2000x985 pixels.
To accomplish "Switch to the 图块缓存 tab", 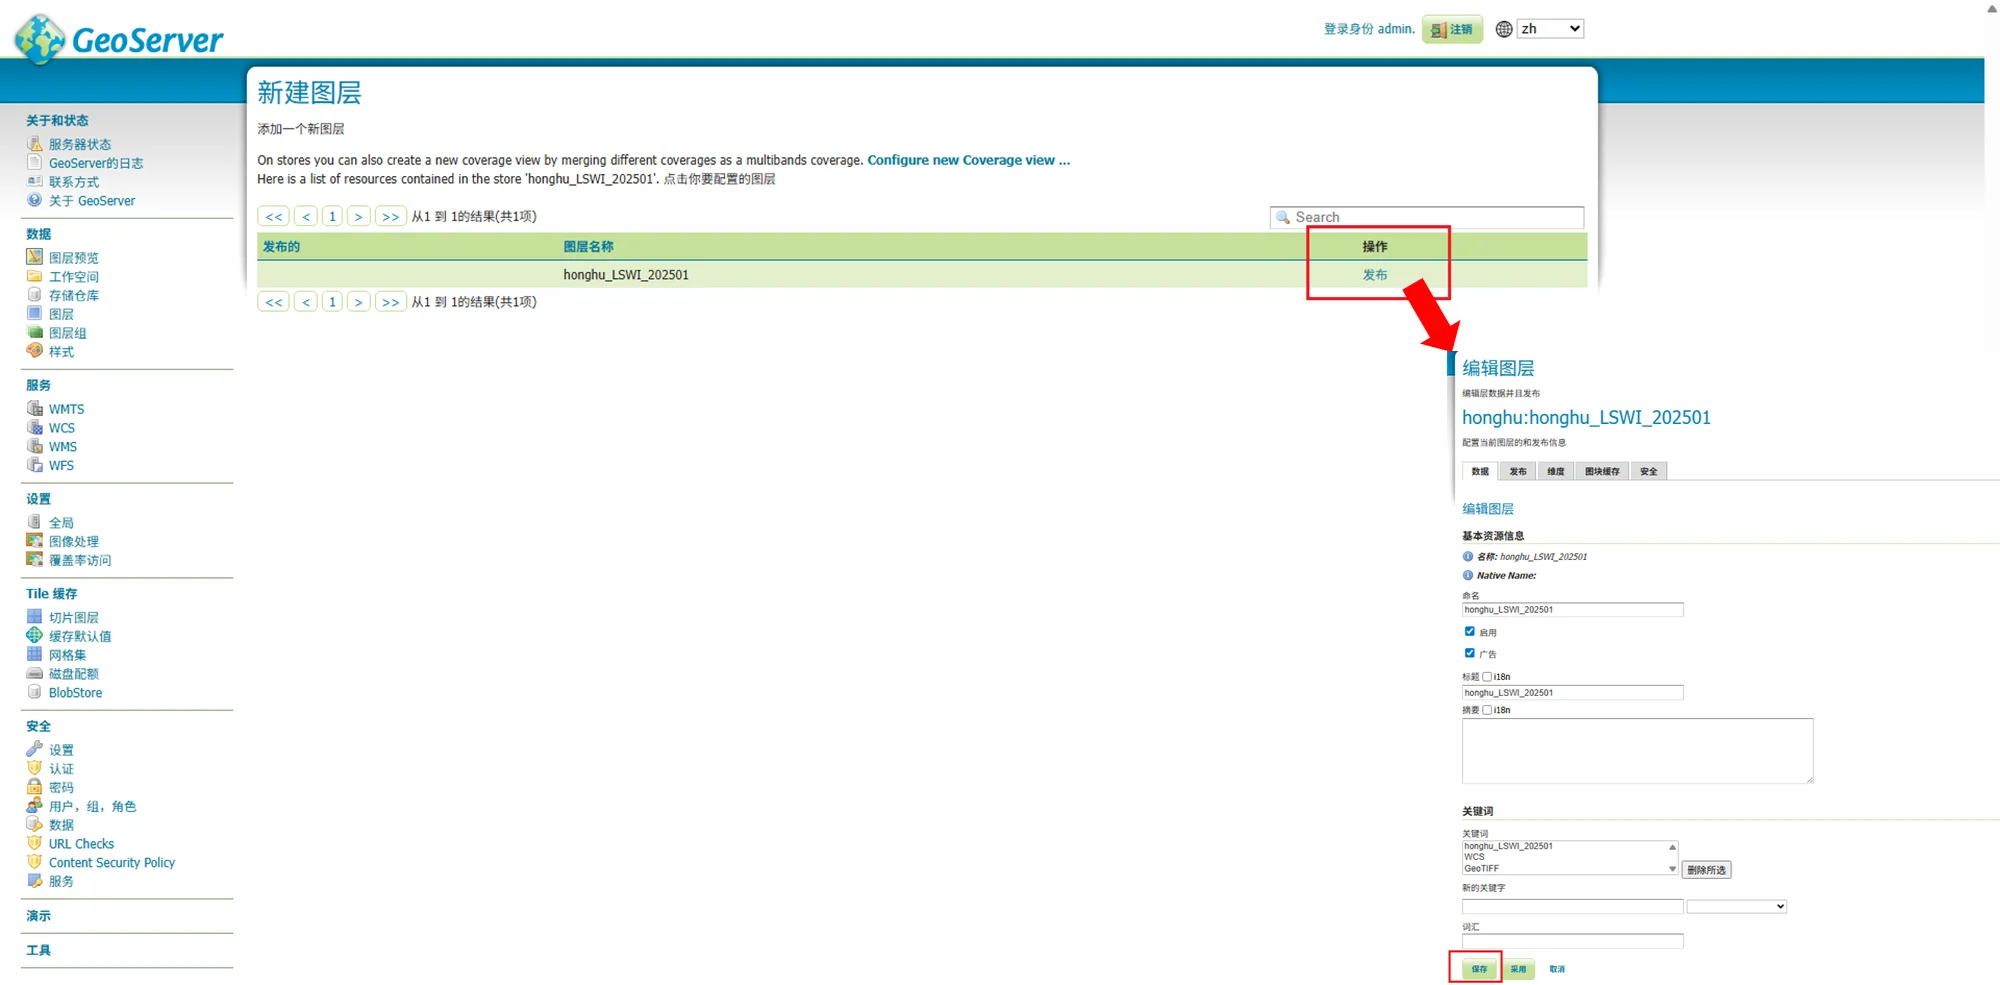I will pyautogui.click(x=1601, y=471).
